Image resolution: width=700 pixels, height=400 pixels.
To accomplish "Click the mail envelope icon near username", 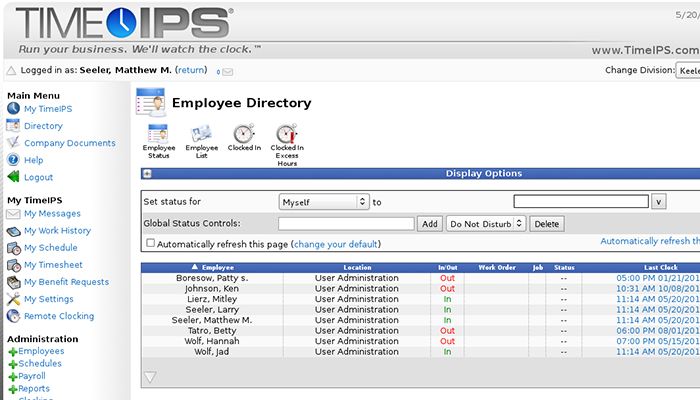I will (x=226, y=72).
